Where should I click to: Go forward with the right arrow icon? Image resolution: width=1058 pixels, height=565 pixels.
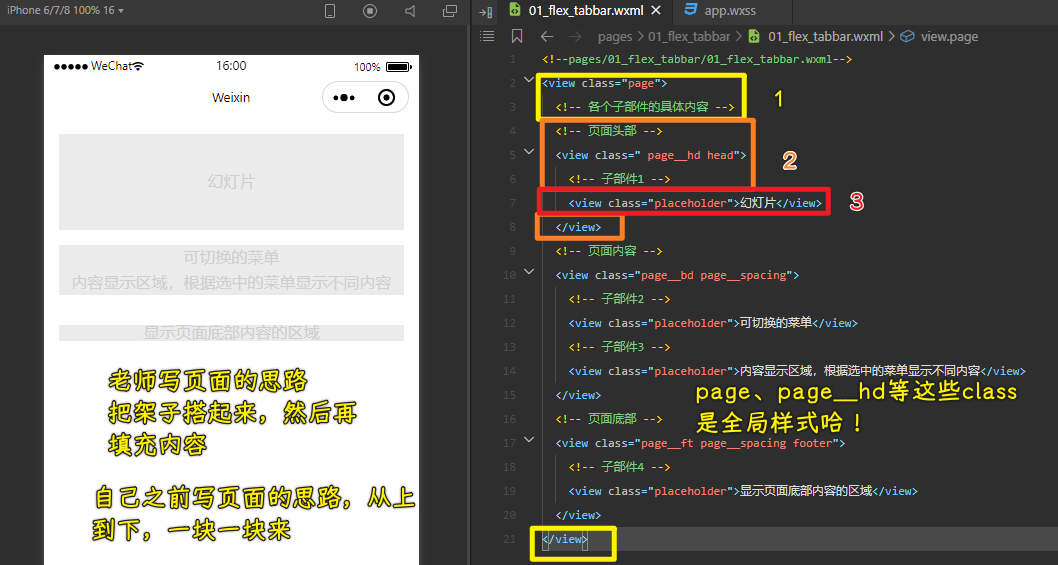coord(575,36)
